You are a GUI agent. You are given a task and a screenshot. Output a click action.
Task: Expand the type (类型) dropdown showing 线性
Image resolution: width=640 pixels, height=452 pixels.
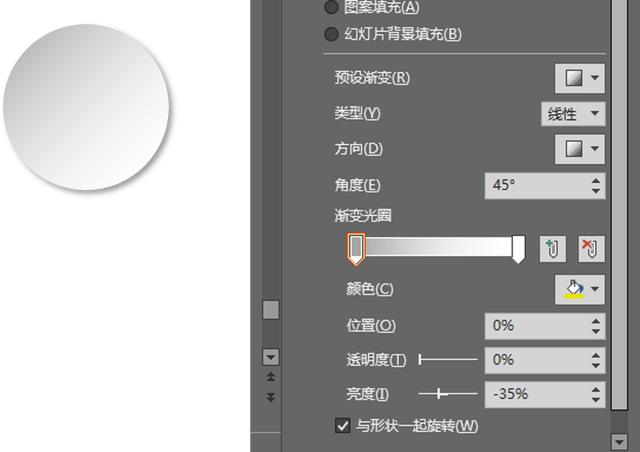click(x=573, y=113)
